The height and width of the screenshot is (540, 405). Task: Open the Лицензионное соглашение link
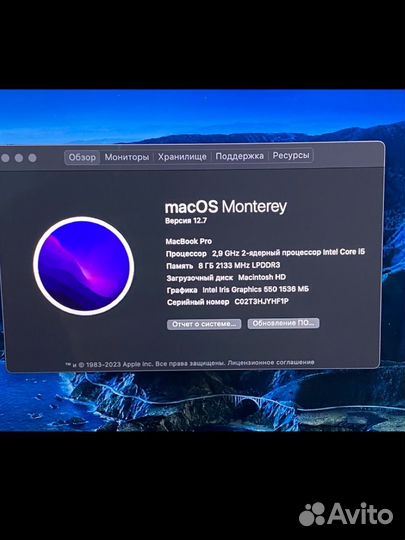[271, 362]
